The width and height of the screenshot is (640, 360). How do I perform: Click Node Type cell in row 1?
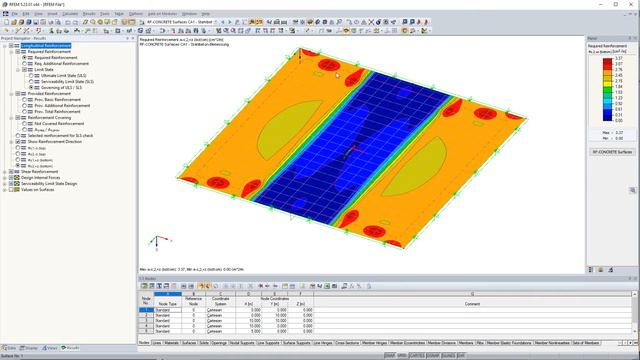(x=167, y=310)
